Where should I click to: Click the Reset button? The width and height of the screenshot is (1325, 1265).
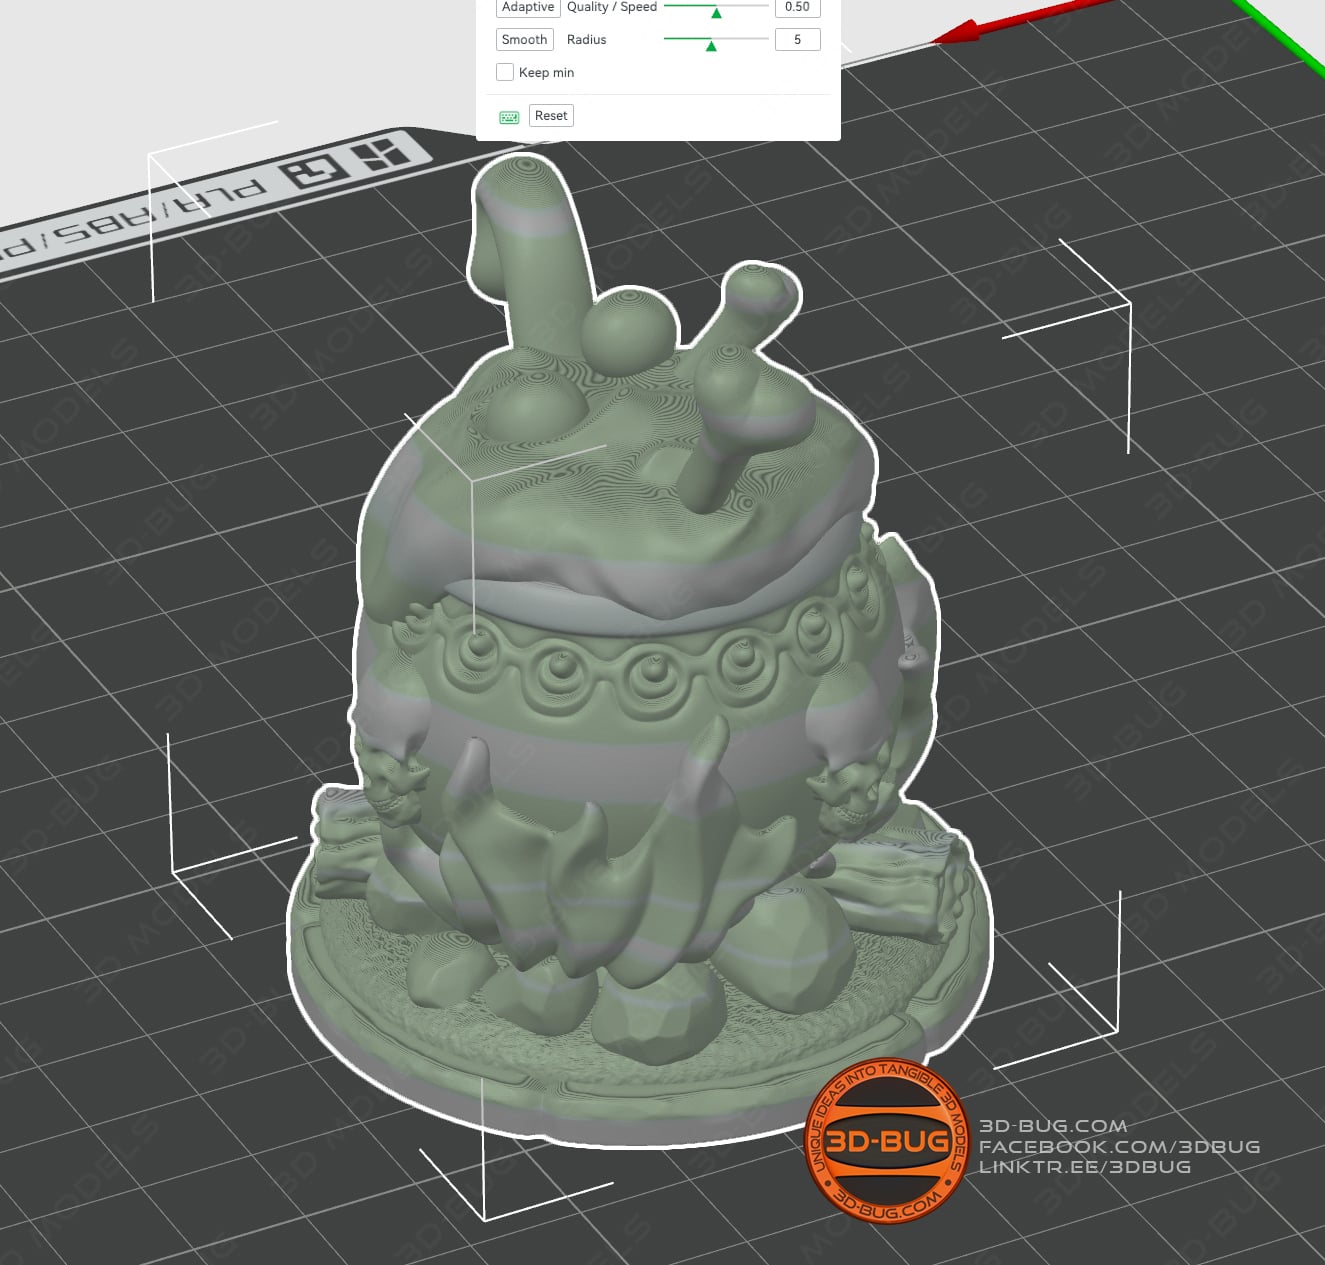tap(551, 116)
